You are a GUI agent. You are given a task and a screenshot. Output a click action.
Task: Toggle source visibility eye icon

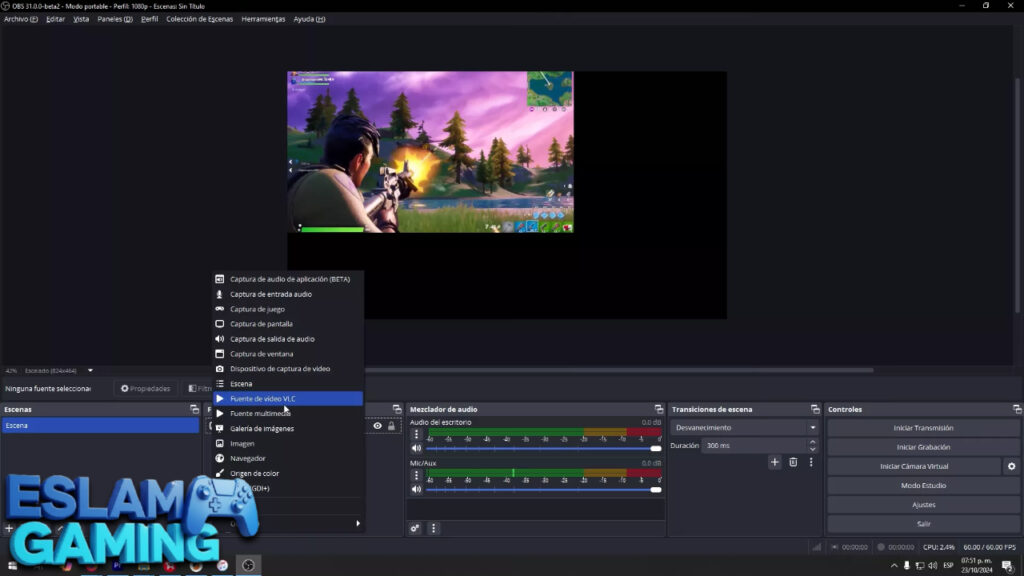pyautogui.click(x=377, y=426)
